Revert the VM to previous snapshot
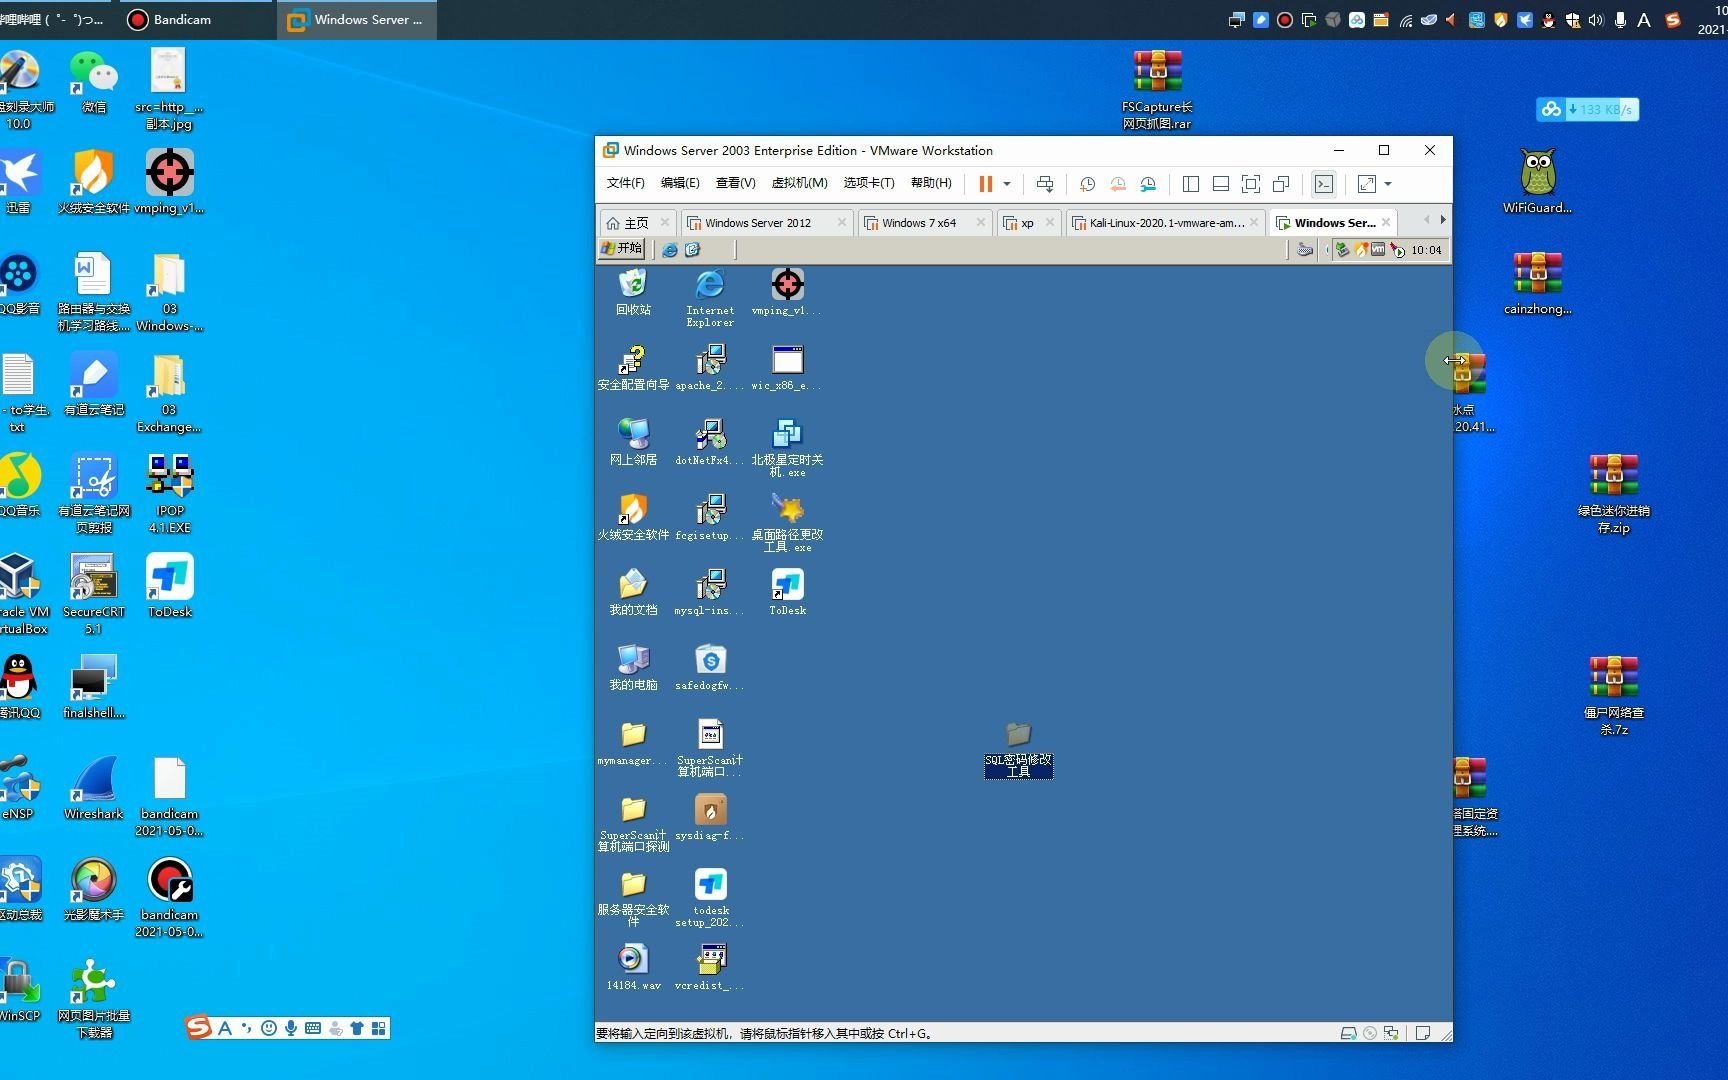The image size is (1728, 1080). pyautogui.click(x=1118, y=184)
